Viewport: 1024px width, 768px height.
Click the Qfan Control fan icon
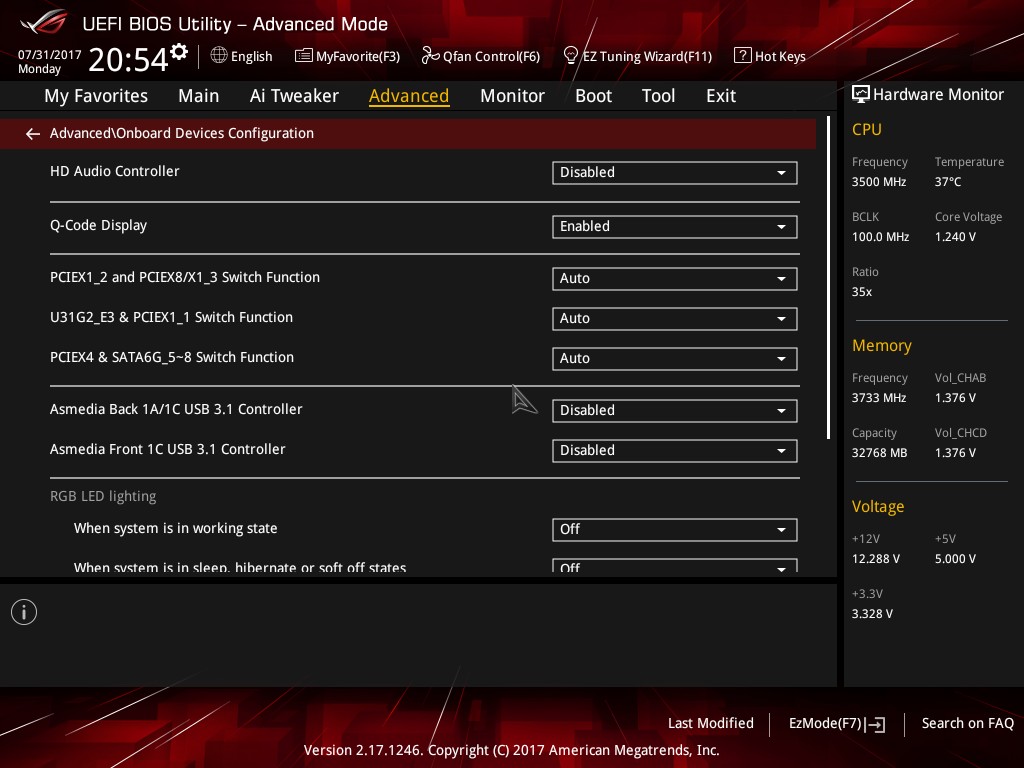coord(430,56)
